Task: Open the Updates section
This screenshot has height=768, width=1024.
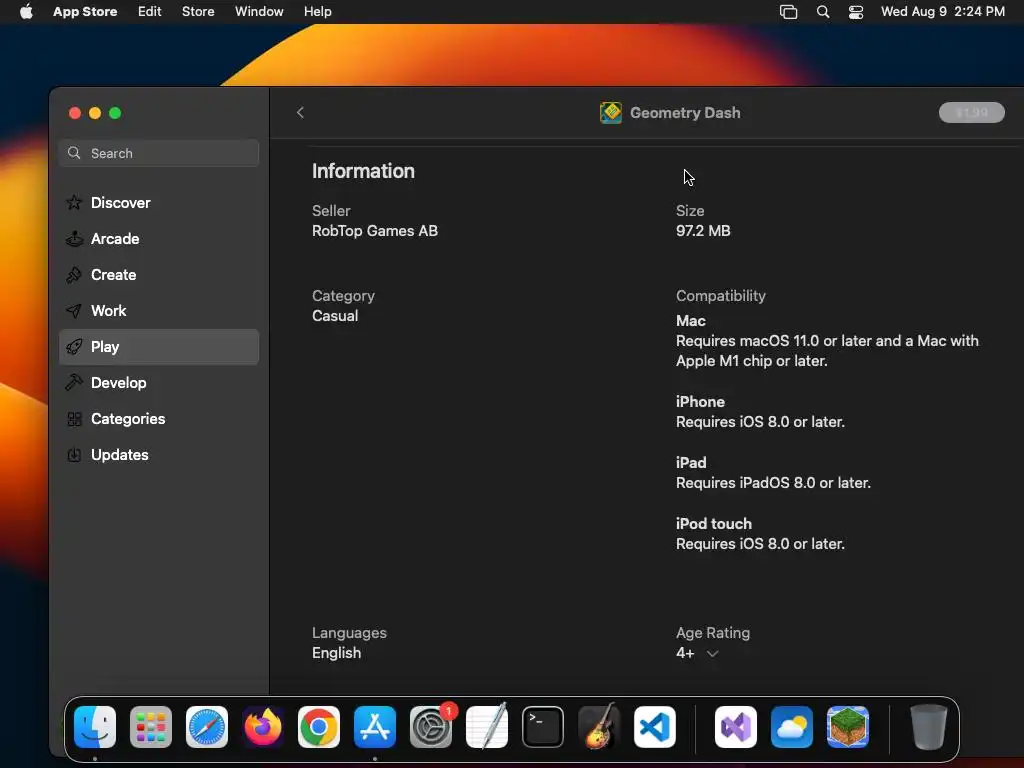Action: [x=159, y=455]
